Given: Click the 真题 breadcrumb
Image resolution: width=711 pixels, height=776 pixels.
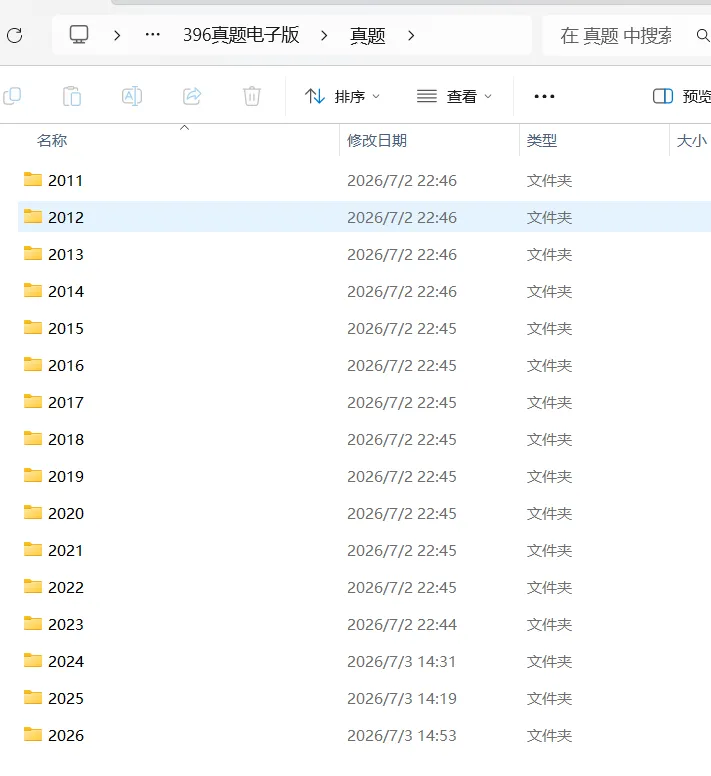Looking at the screenshot, I should [367, 36].
